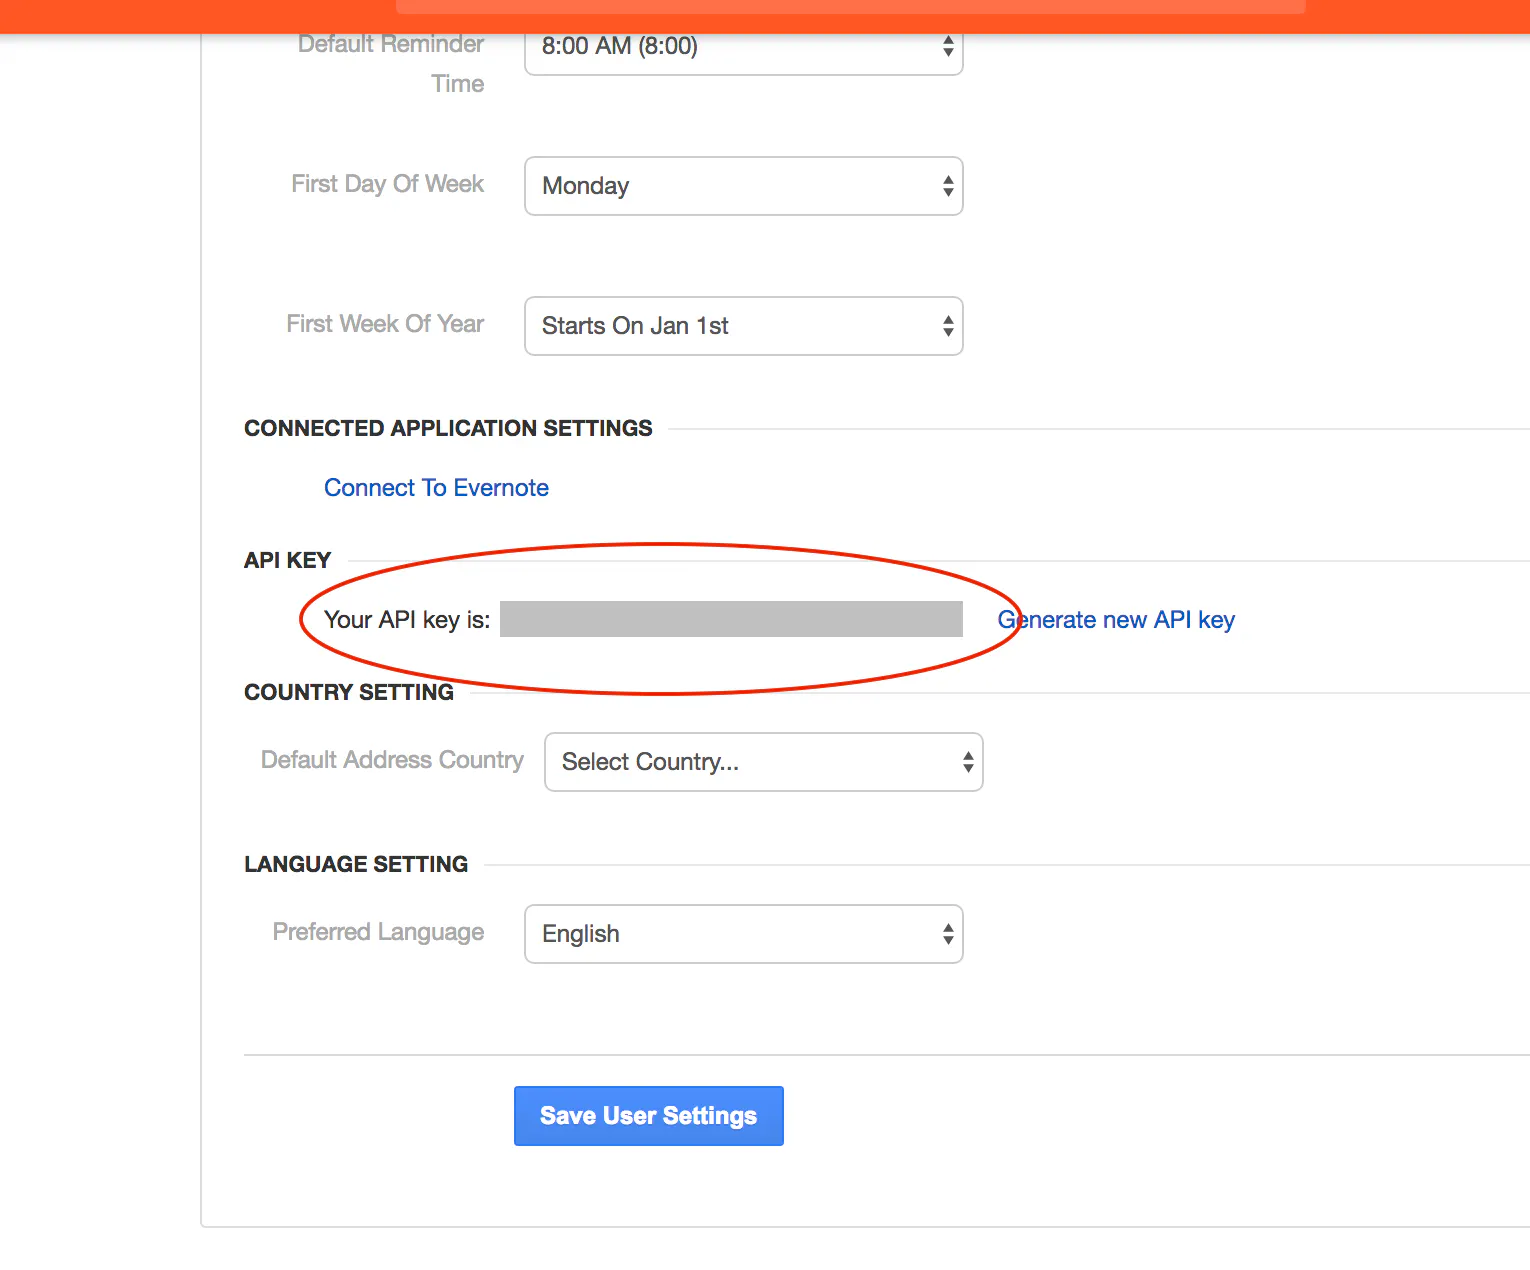Click the Preferred Language label
The width and height of the screenshot is (1530, 1270).
click(378, 932)
